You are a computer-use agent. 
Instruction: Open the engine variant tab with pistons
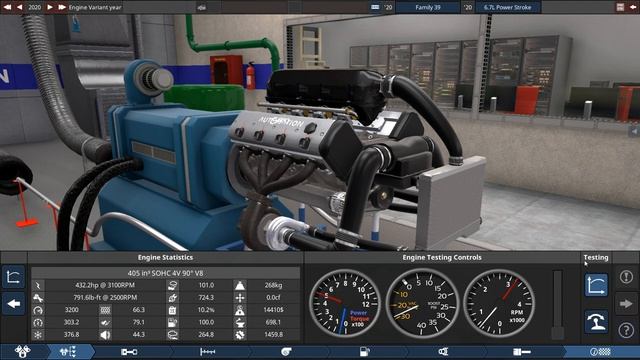(x=69, y=351)
